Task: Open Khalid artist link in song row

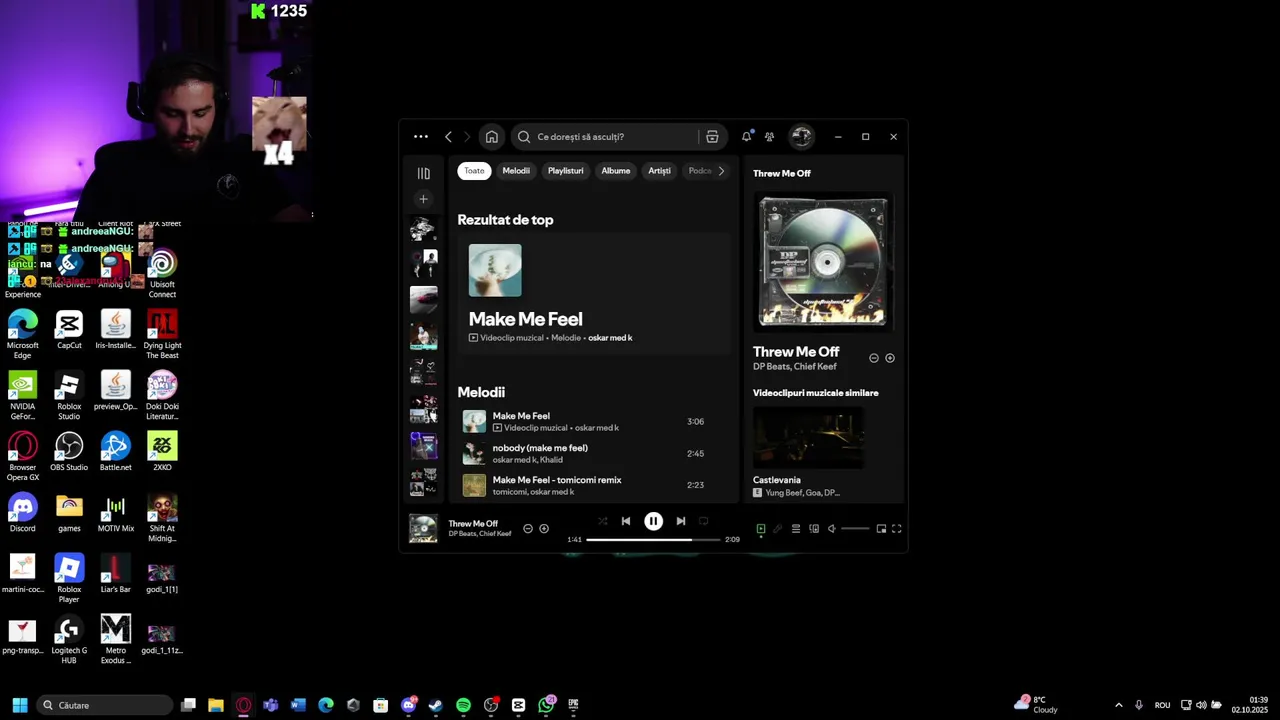Action: 552,460
